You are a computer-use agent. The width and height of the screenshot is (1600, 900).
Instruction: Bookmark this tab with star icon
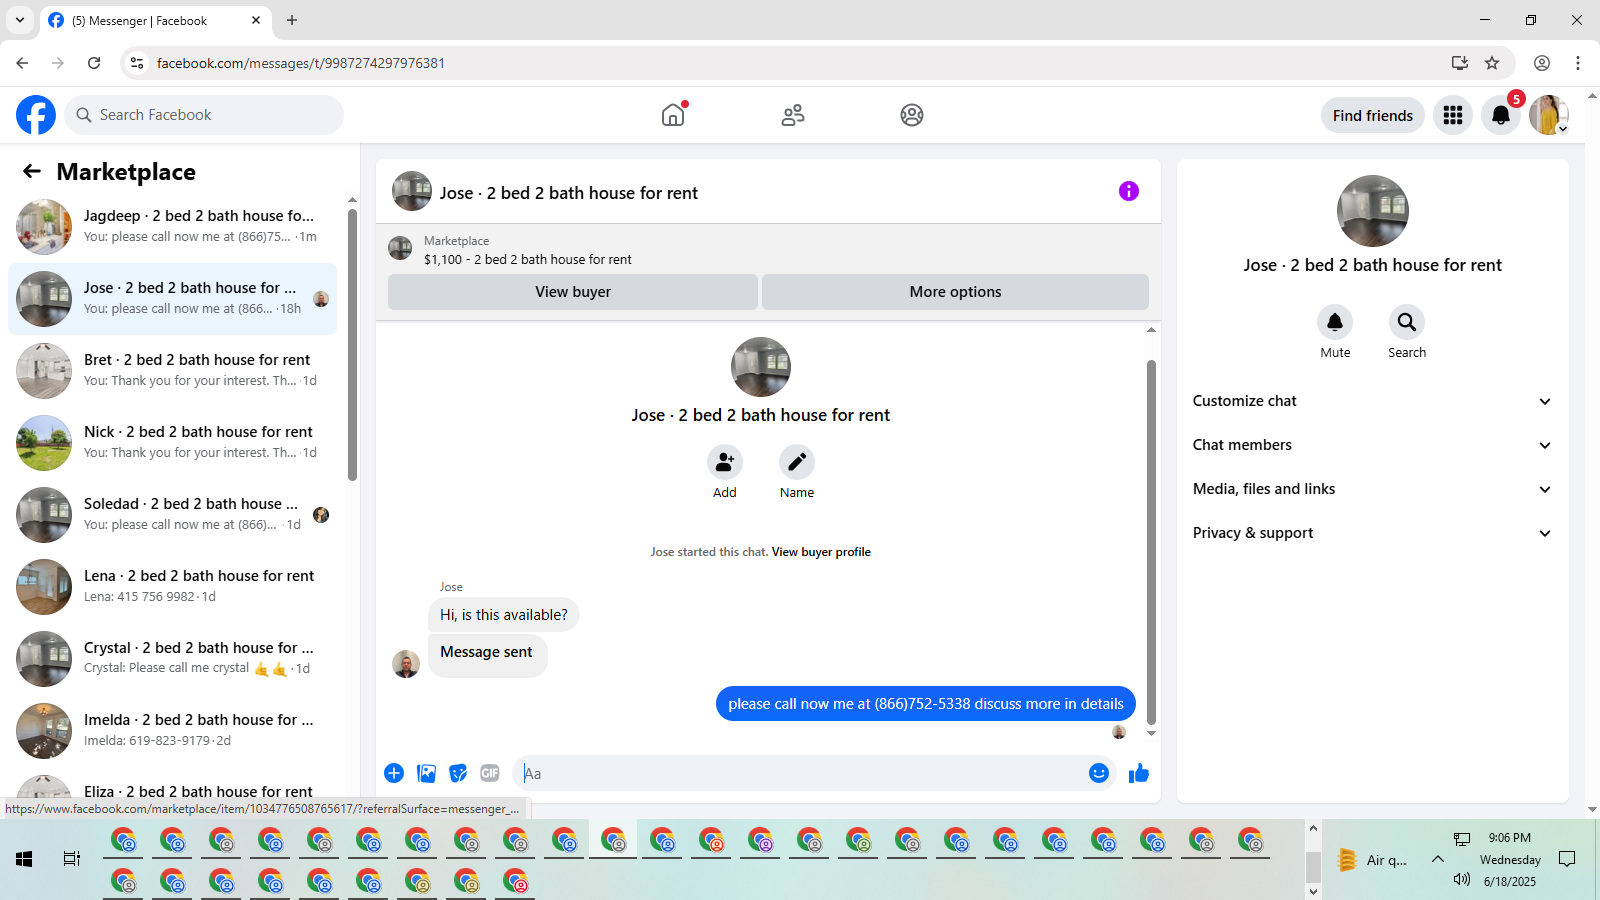(1492, 63)
